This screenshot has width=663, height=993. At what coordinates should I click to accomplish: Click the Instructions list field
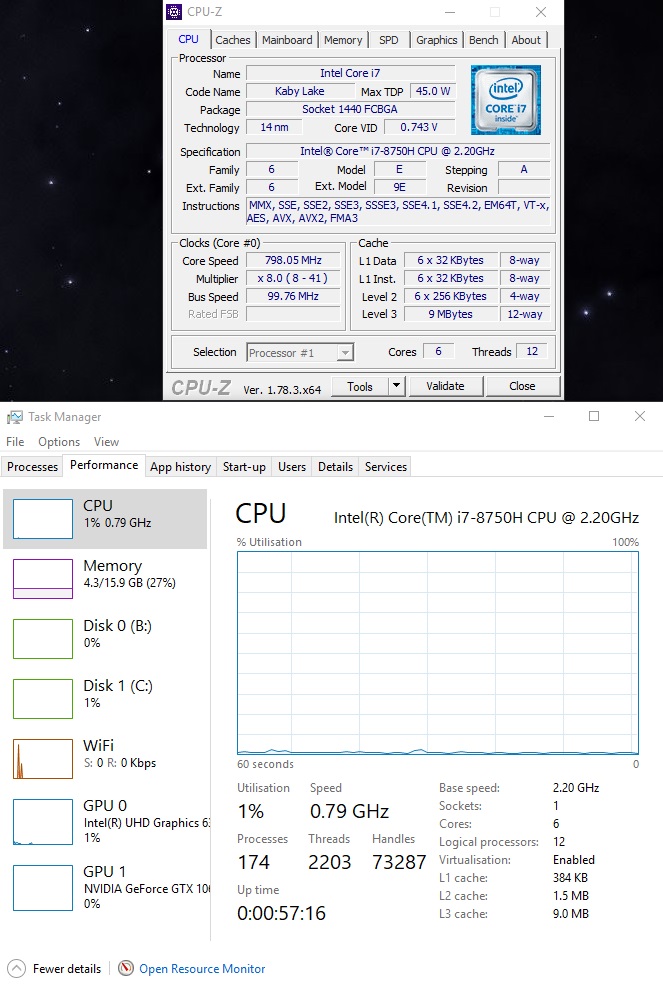[x=398, y=212]
